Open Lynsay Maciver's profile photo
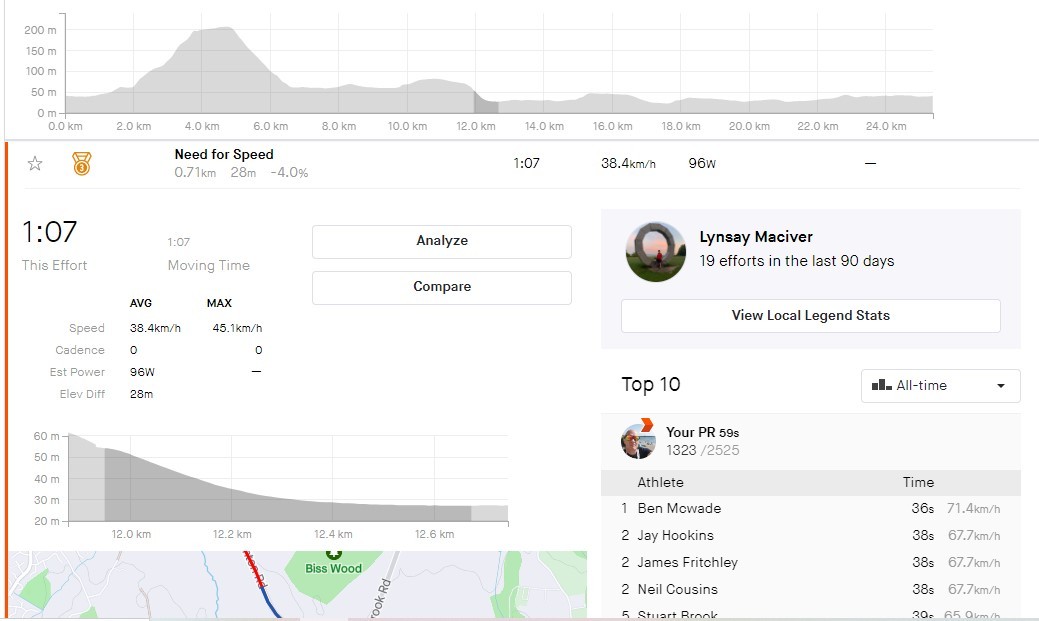Image resolution: width=1039 pixels, height=621 pixels. tap(656, 252)
